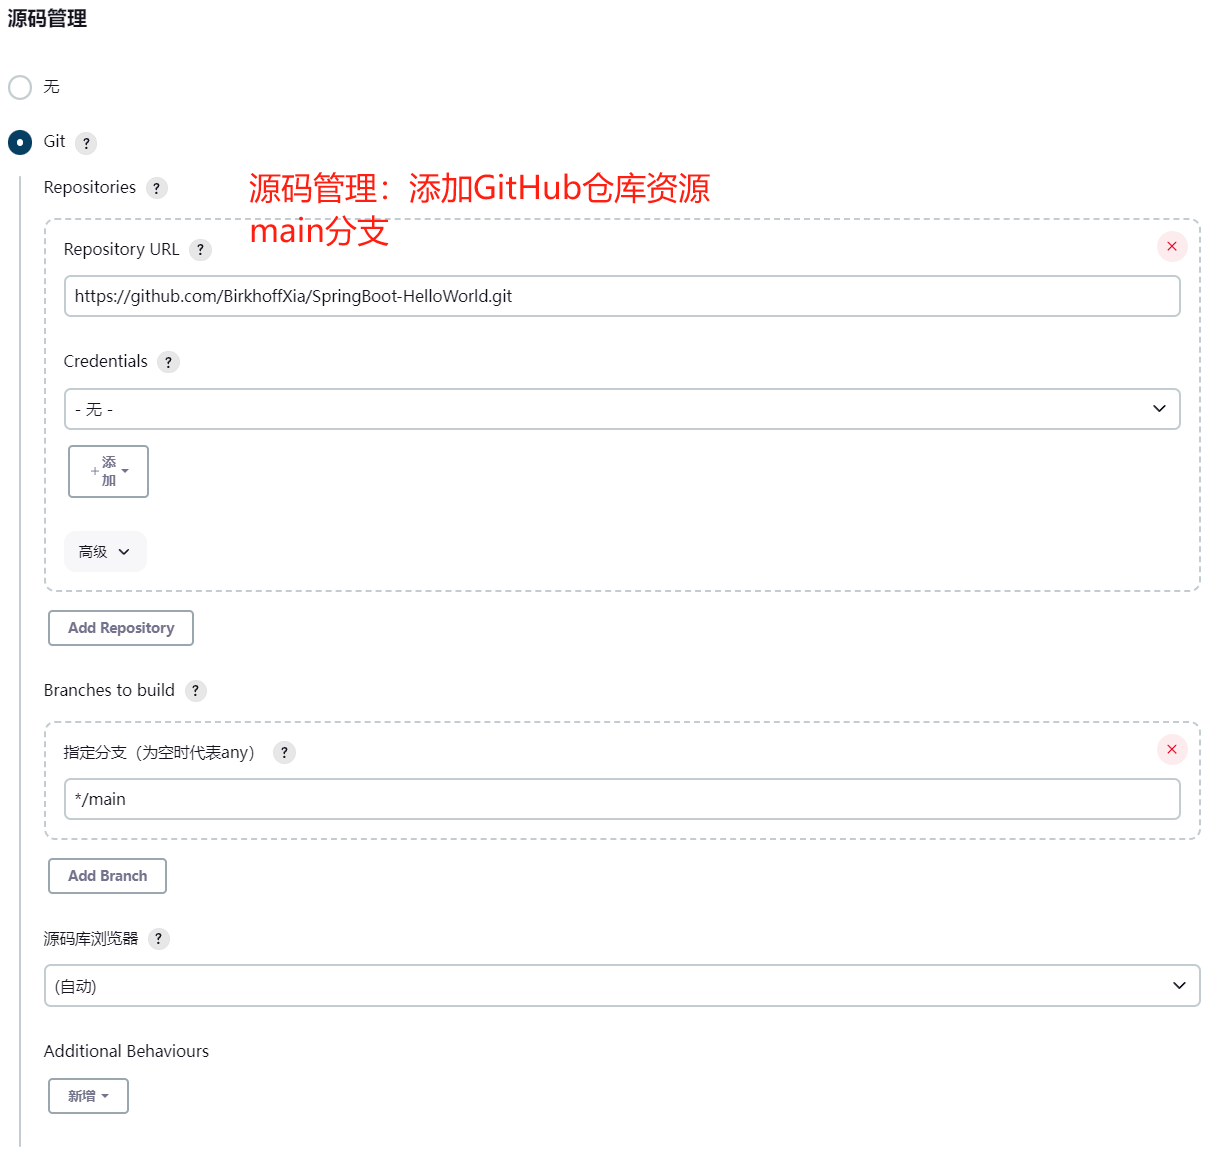Screen dimensions: 1216x1174
Task: Open help icon next to Credentials
Action: (168, 362)
